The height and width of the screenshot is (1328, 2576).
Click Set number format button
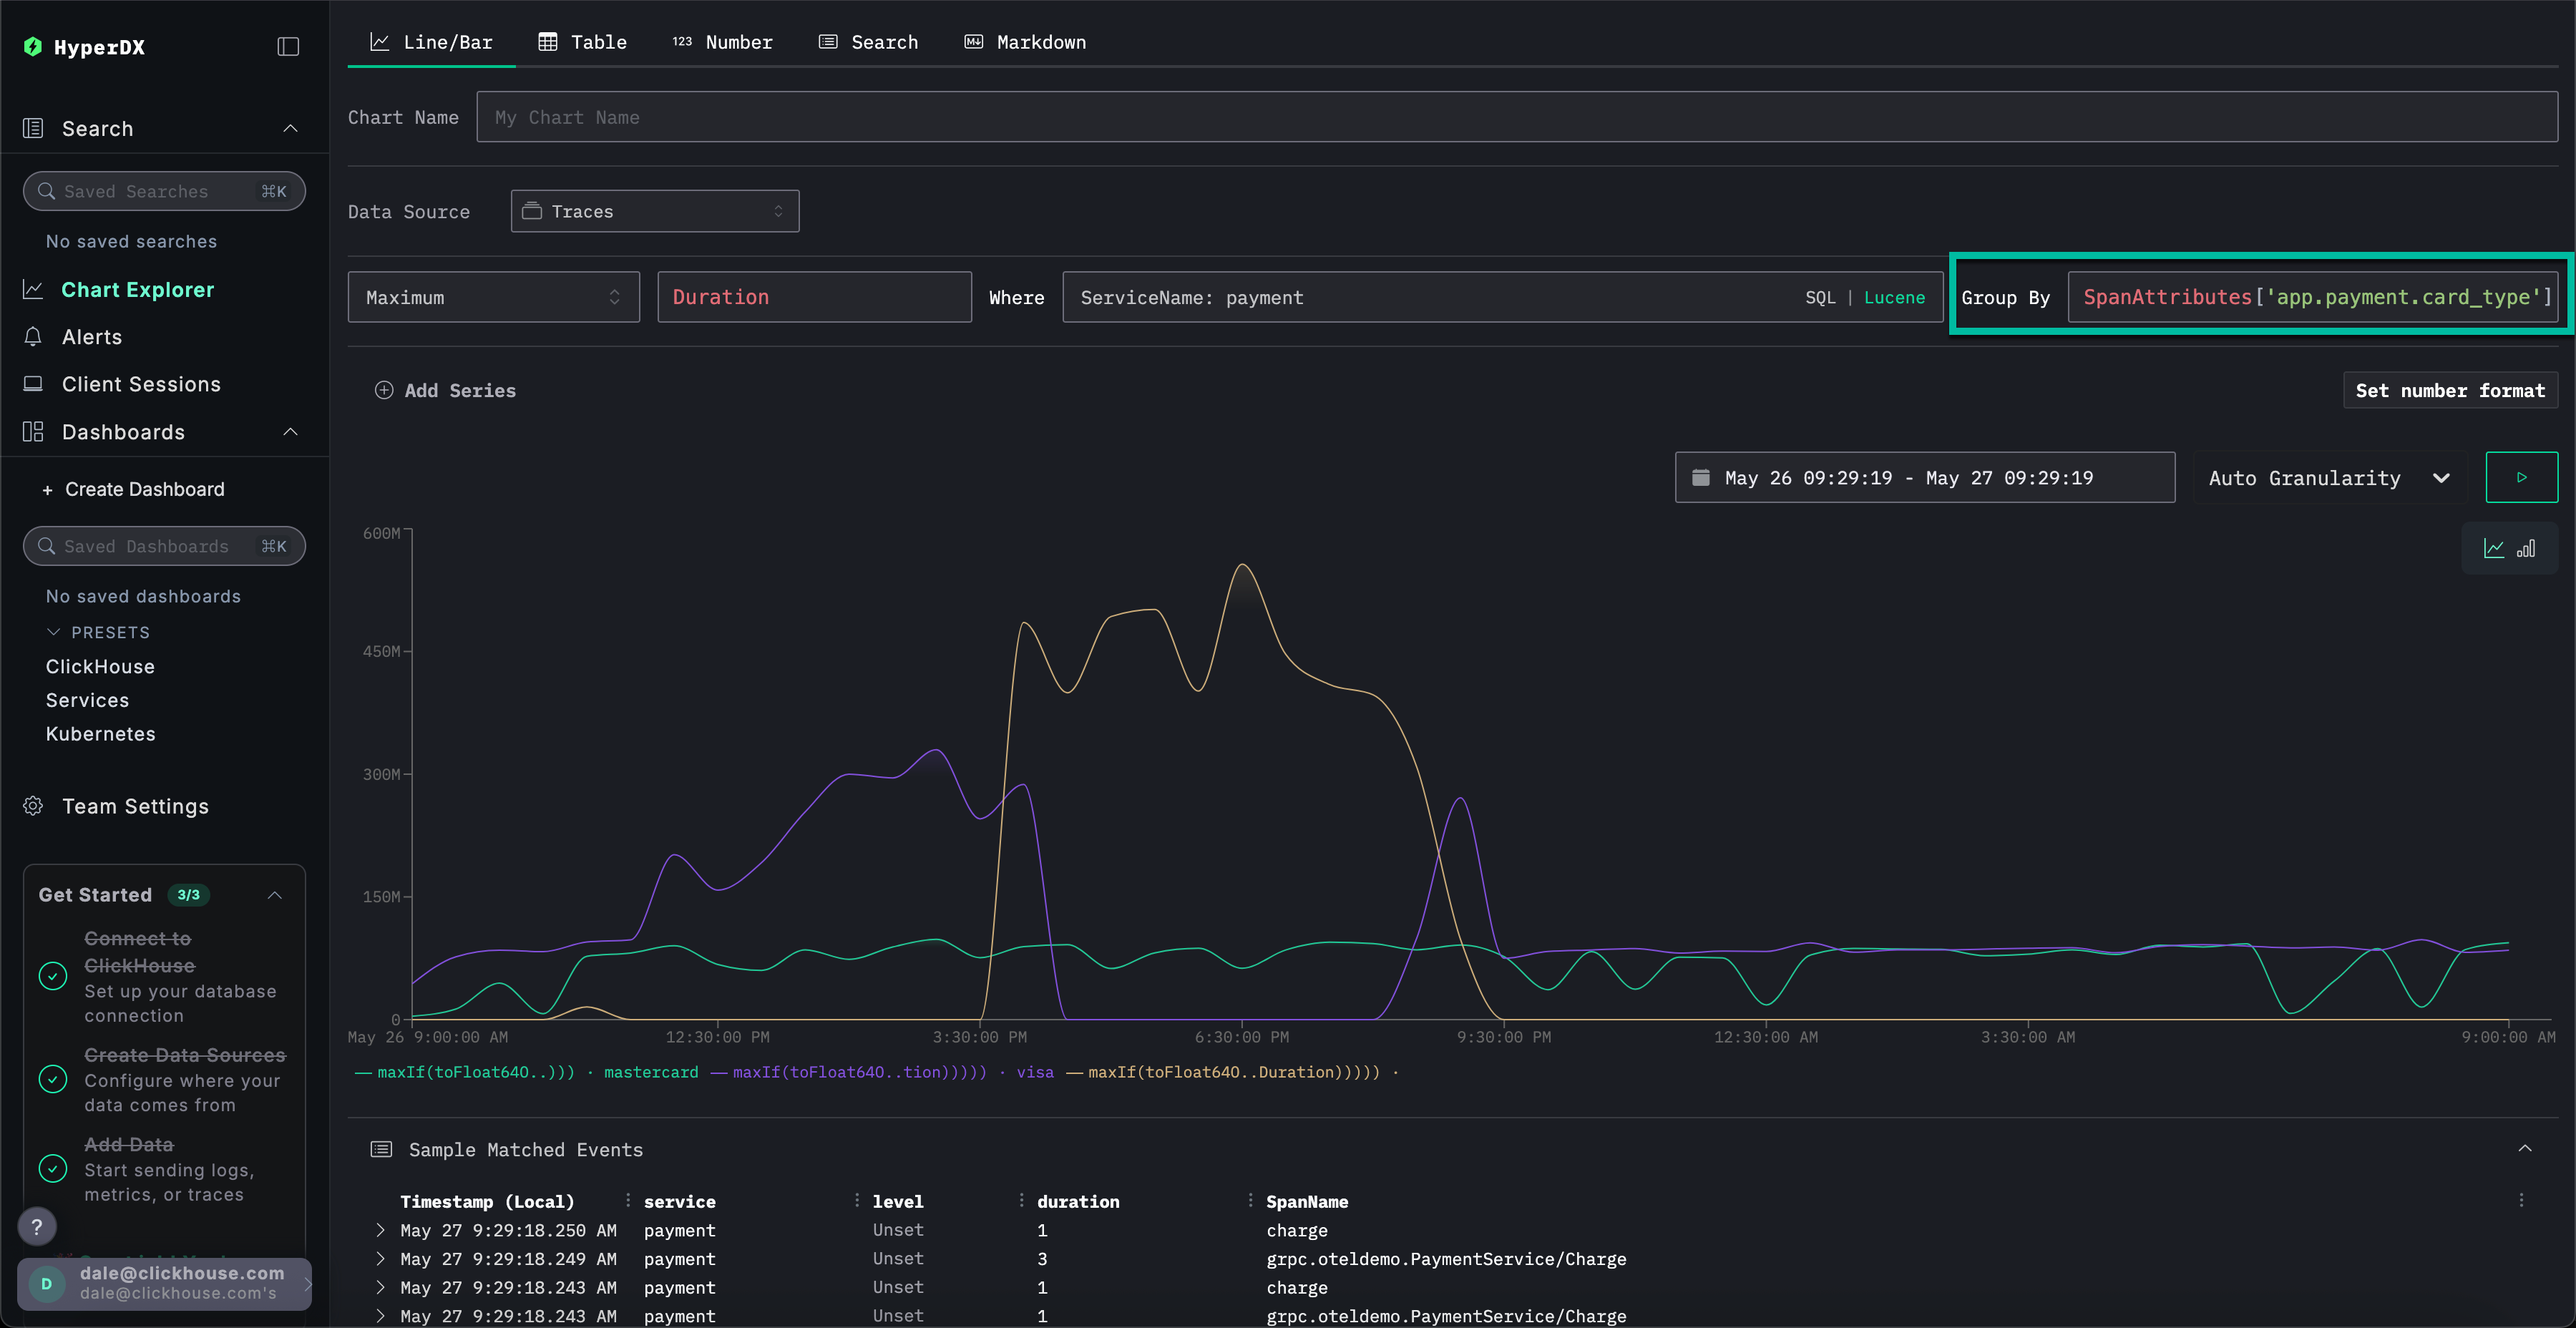2449,390
